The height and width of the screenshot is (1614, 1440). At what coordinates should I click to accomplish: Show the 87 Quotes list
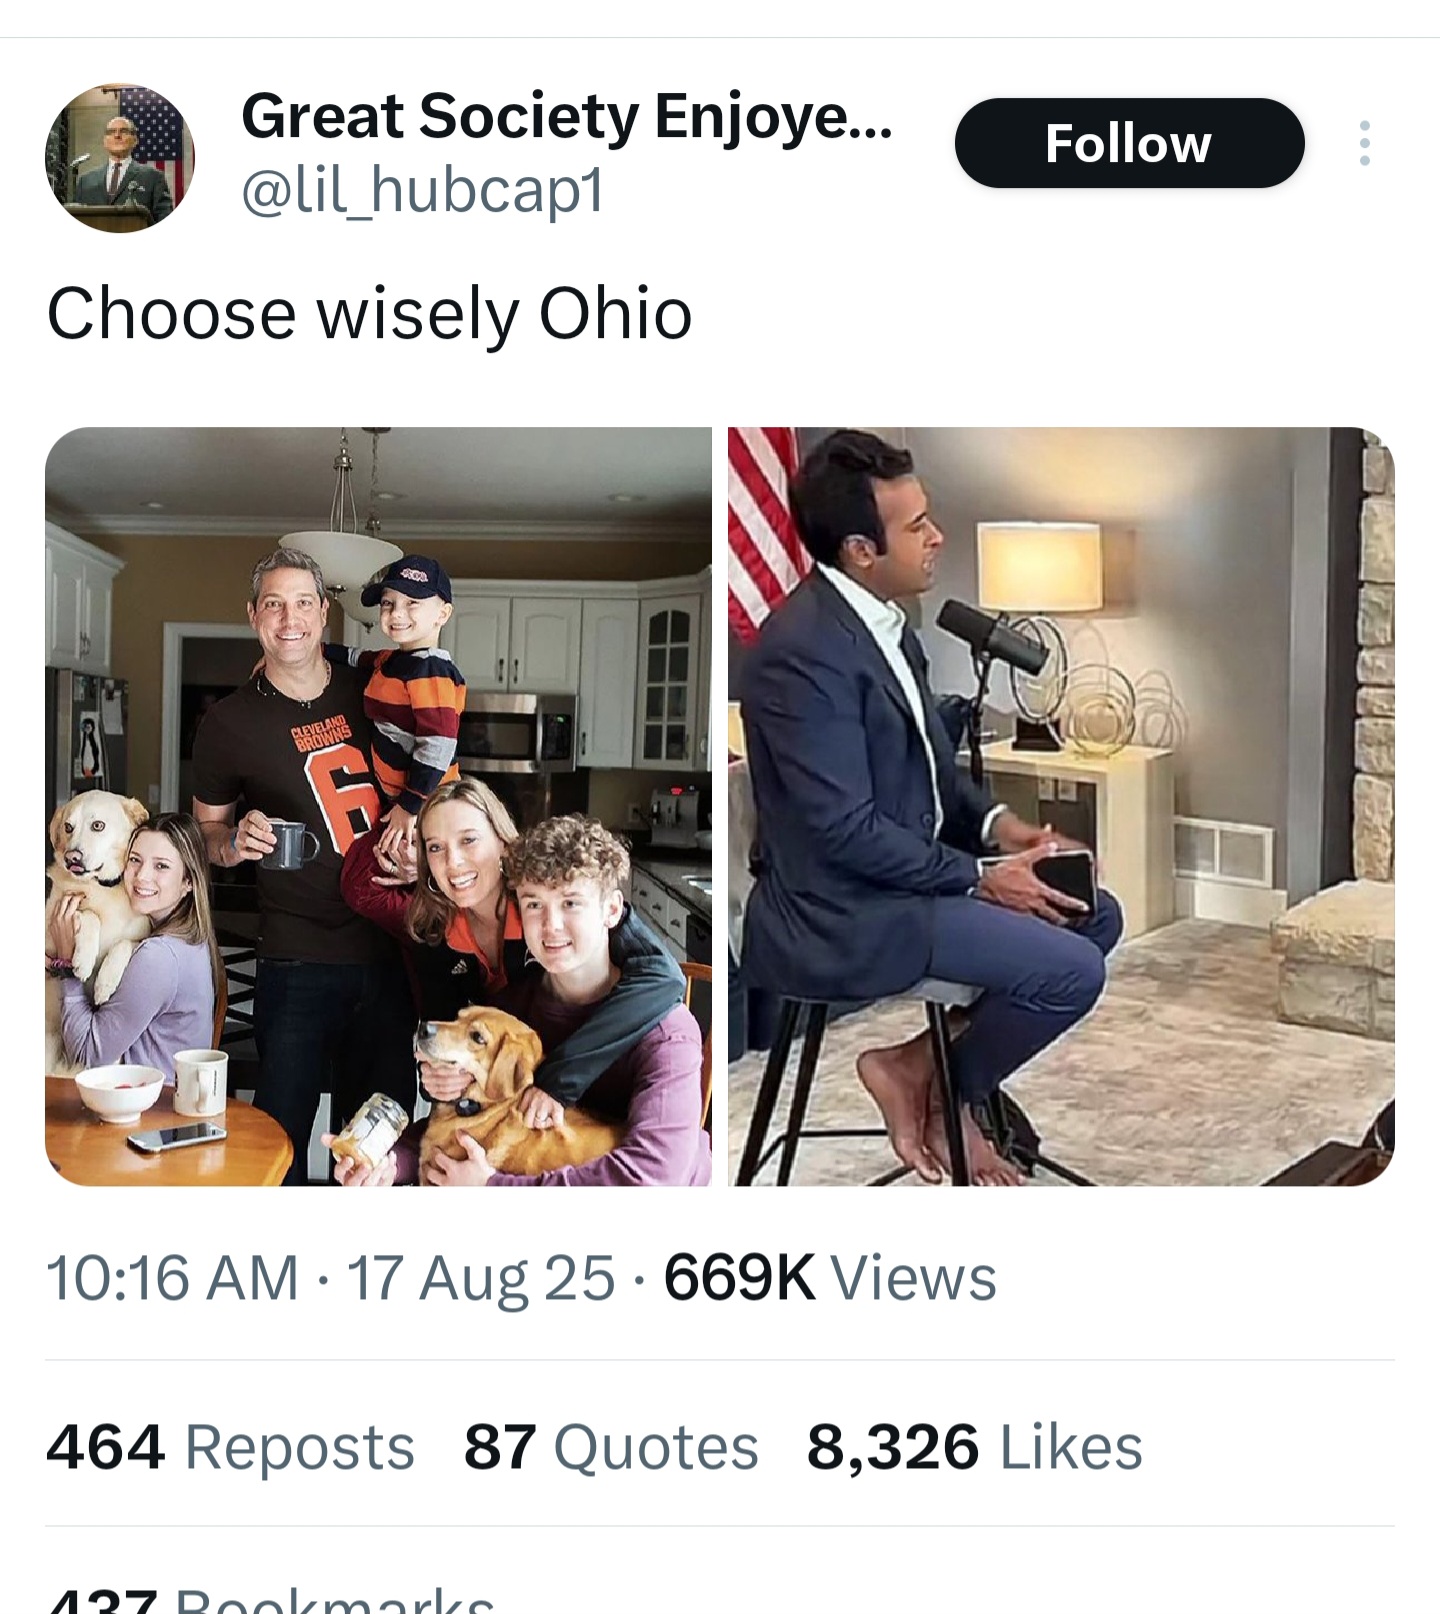[611, 1447]
